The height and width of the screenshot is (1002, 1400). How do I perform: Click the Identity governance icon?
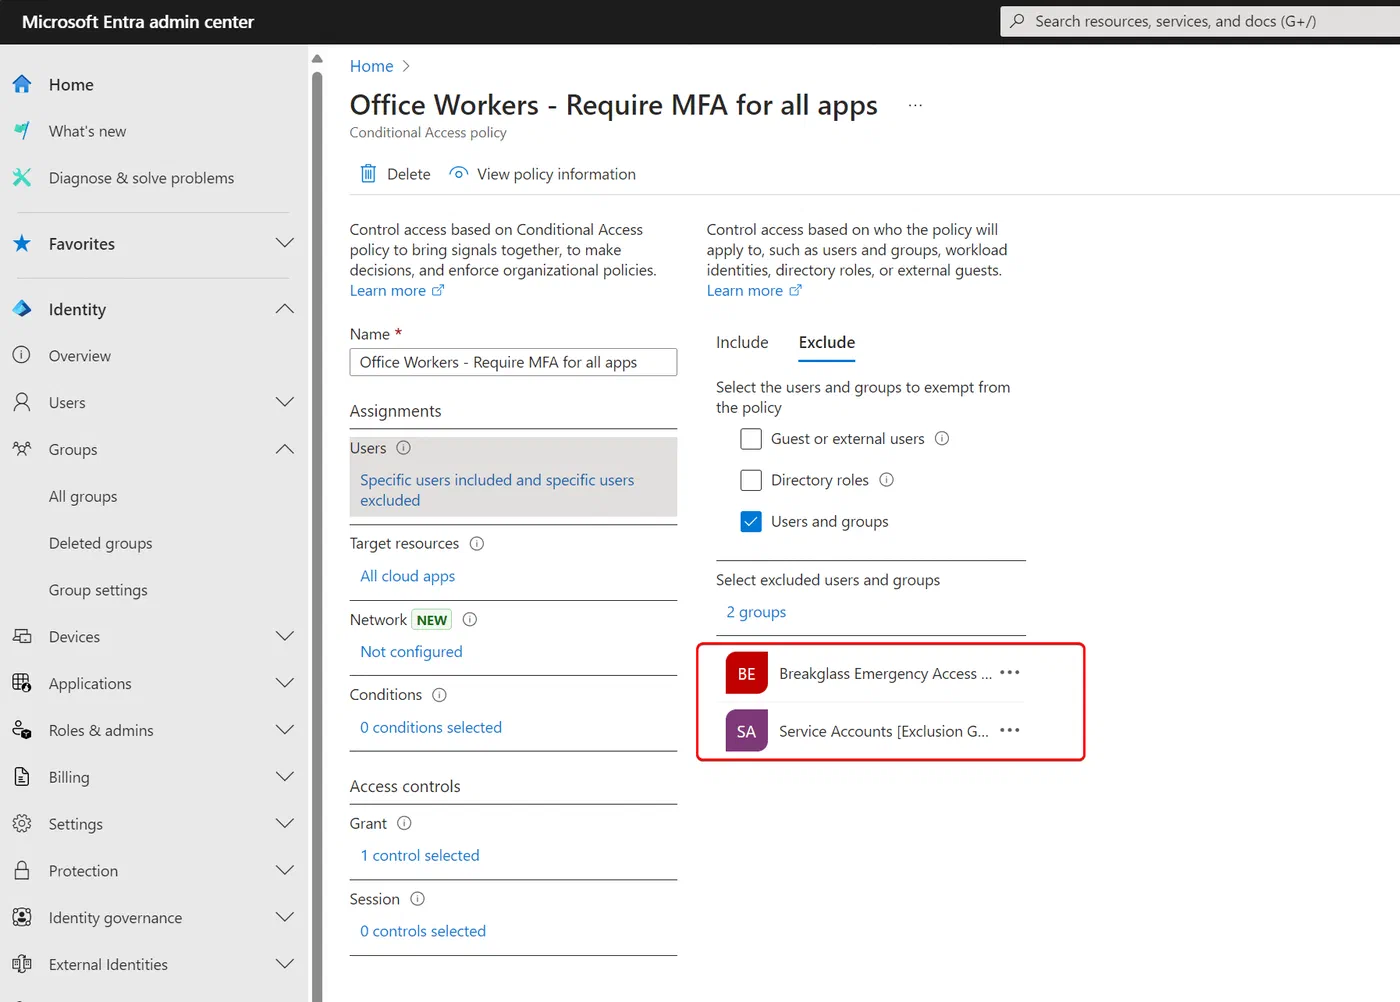click(22, 917)
